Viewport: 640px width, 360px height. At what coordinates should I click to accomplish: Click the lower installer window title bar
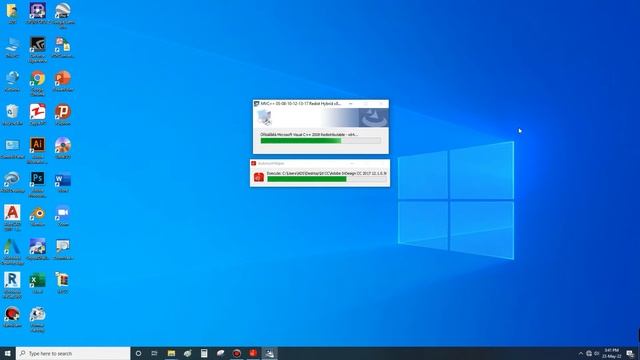[x=320, y=163]
